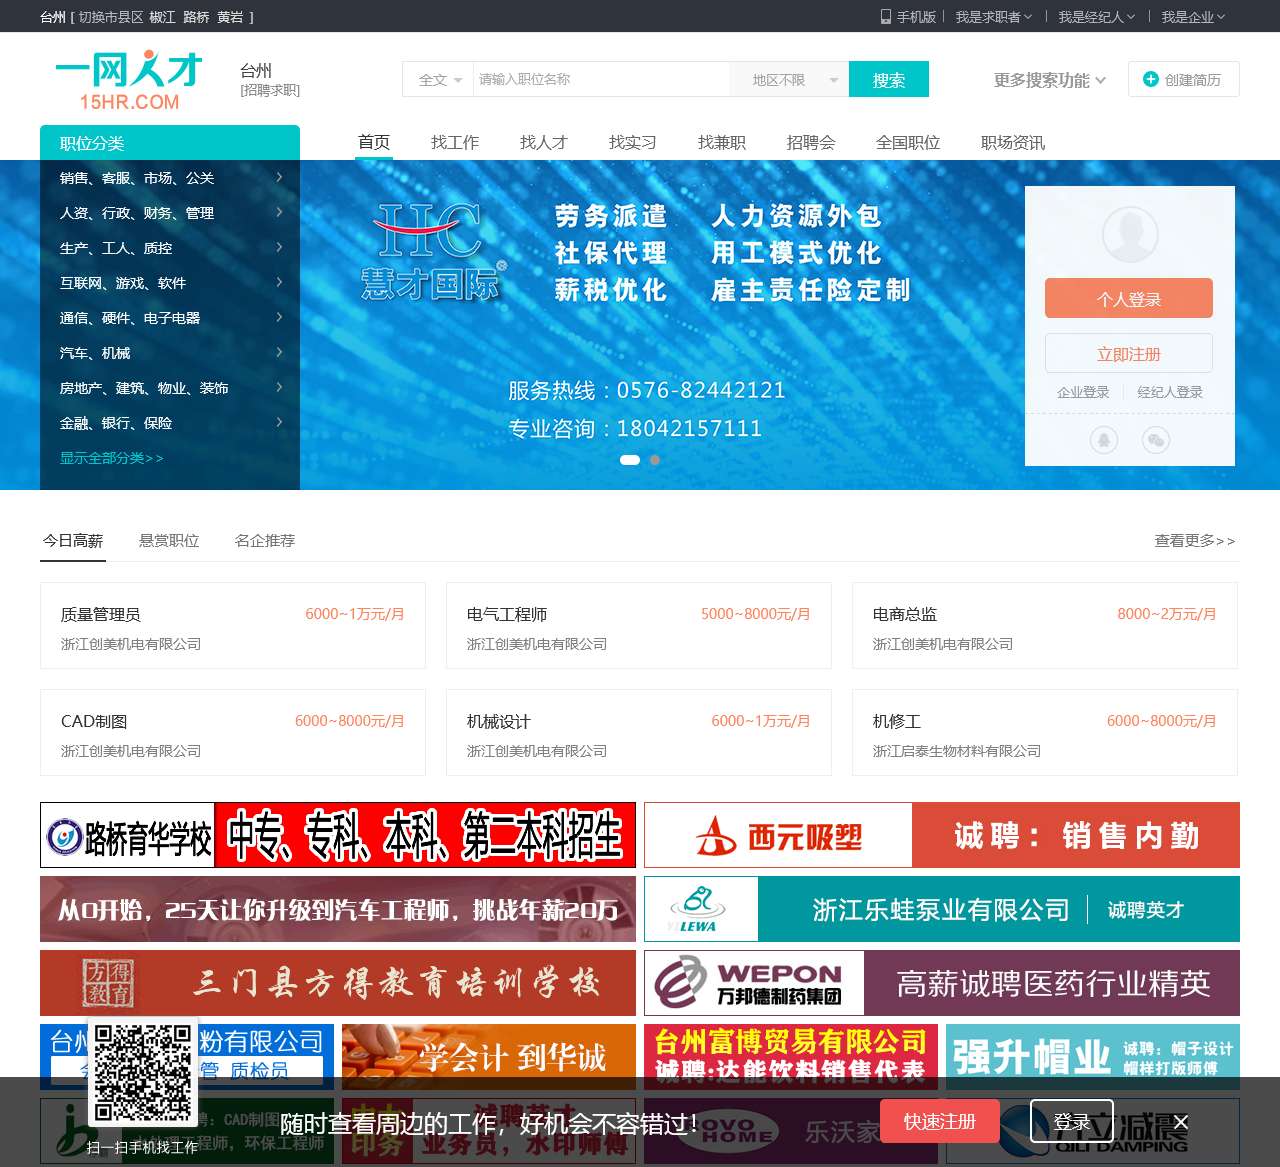The image size is (1280, 1167).
Task: Click the 搜索 search button
Action: [889, 80]
